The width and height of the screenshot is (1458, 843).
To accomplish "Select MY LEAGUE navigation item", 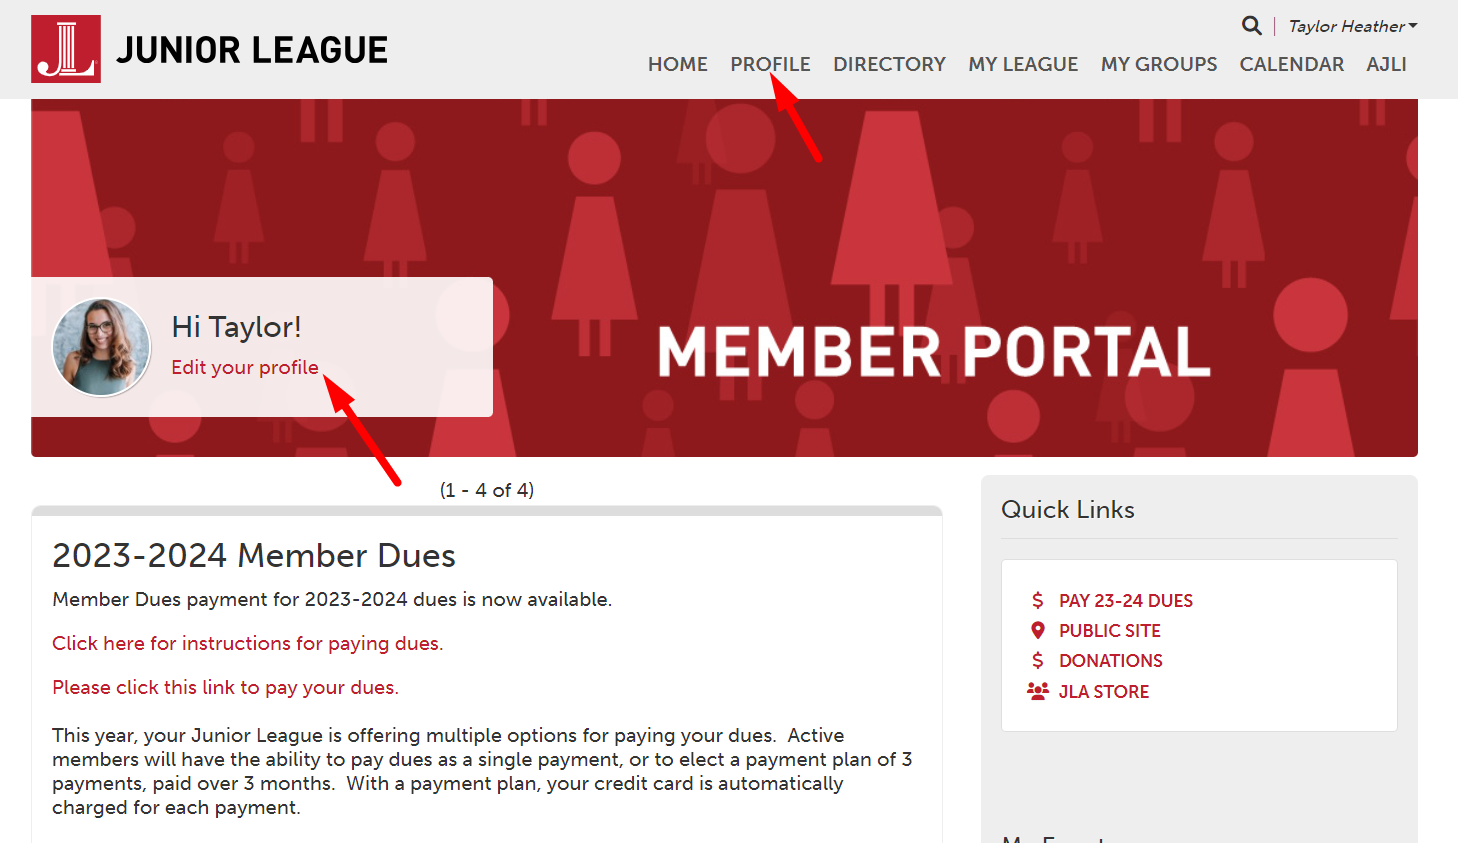I will (1023, 64).
